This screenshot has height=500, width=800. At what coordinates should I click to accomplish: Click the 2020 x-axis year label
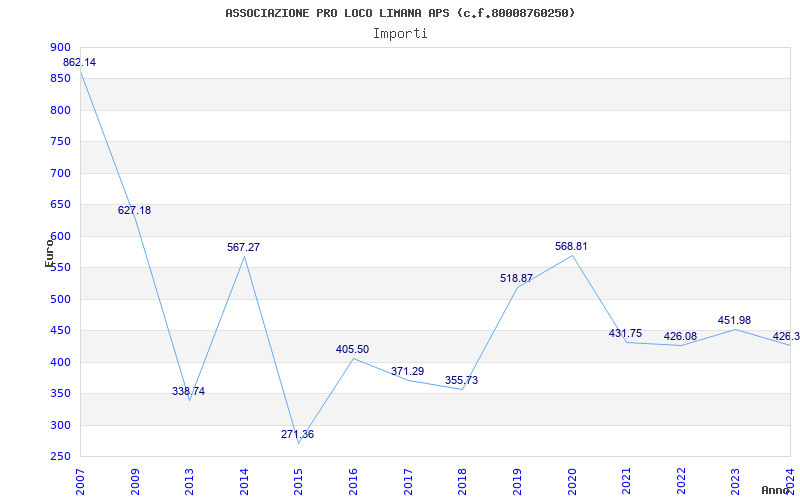[571, 482]
